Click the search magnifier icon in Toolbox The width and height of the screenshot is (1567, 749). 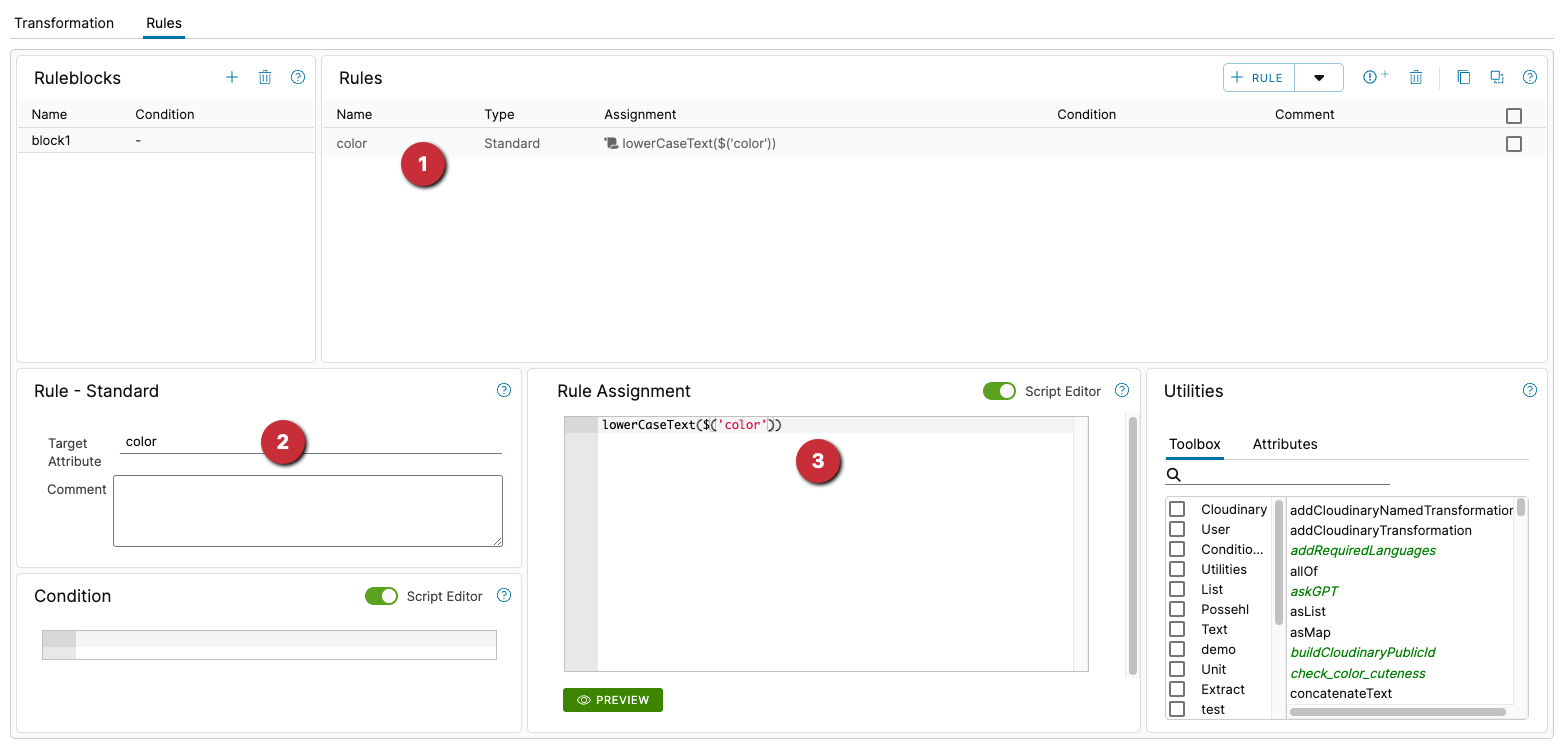click(x=1174, y=475)
